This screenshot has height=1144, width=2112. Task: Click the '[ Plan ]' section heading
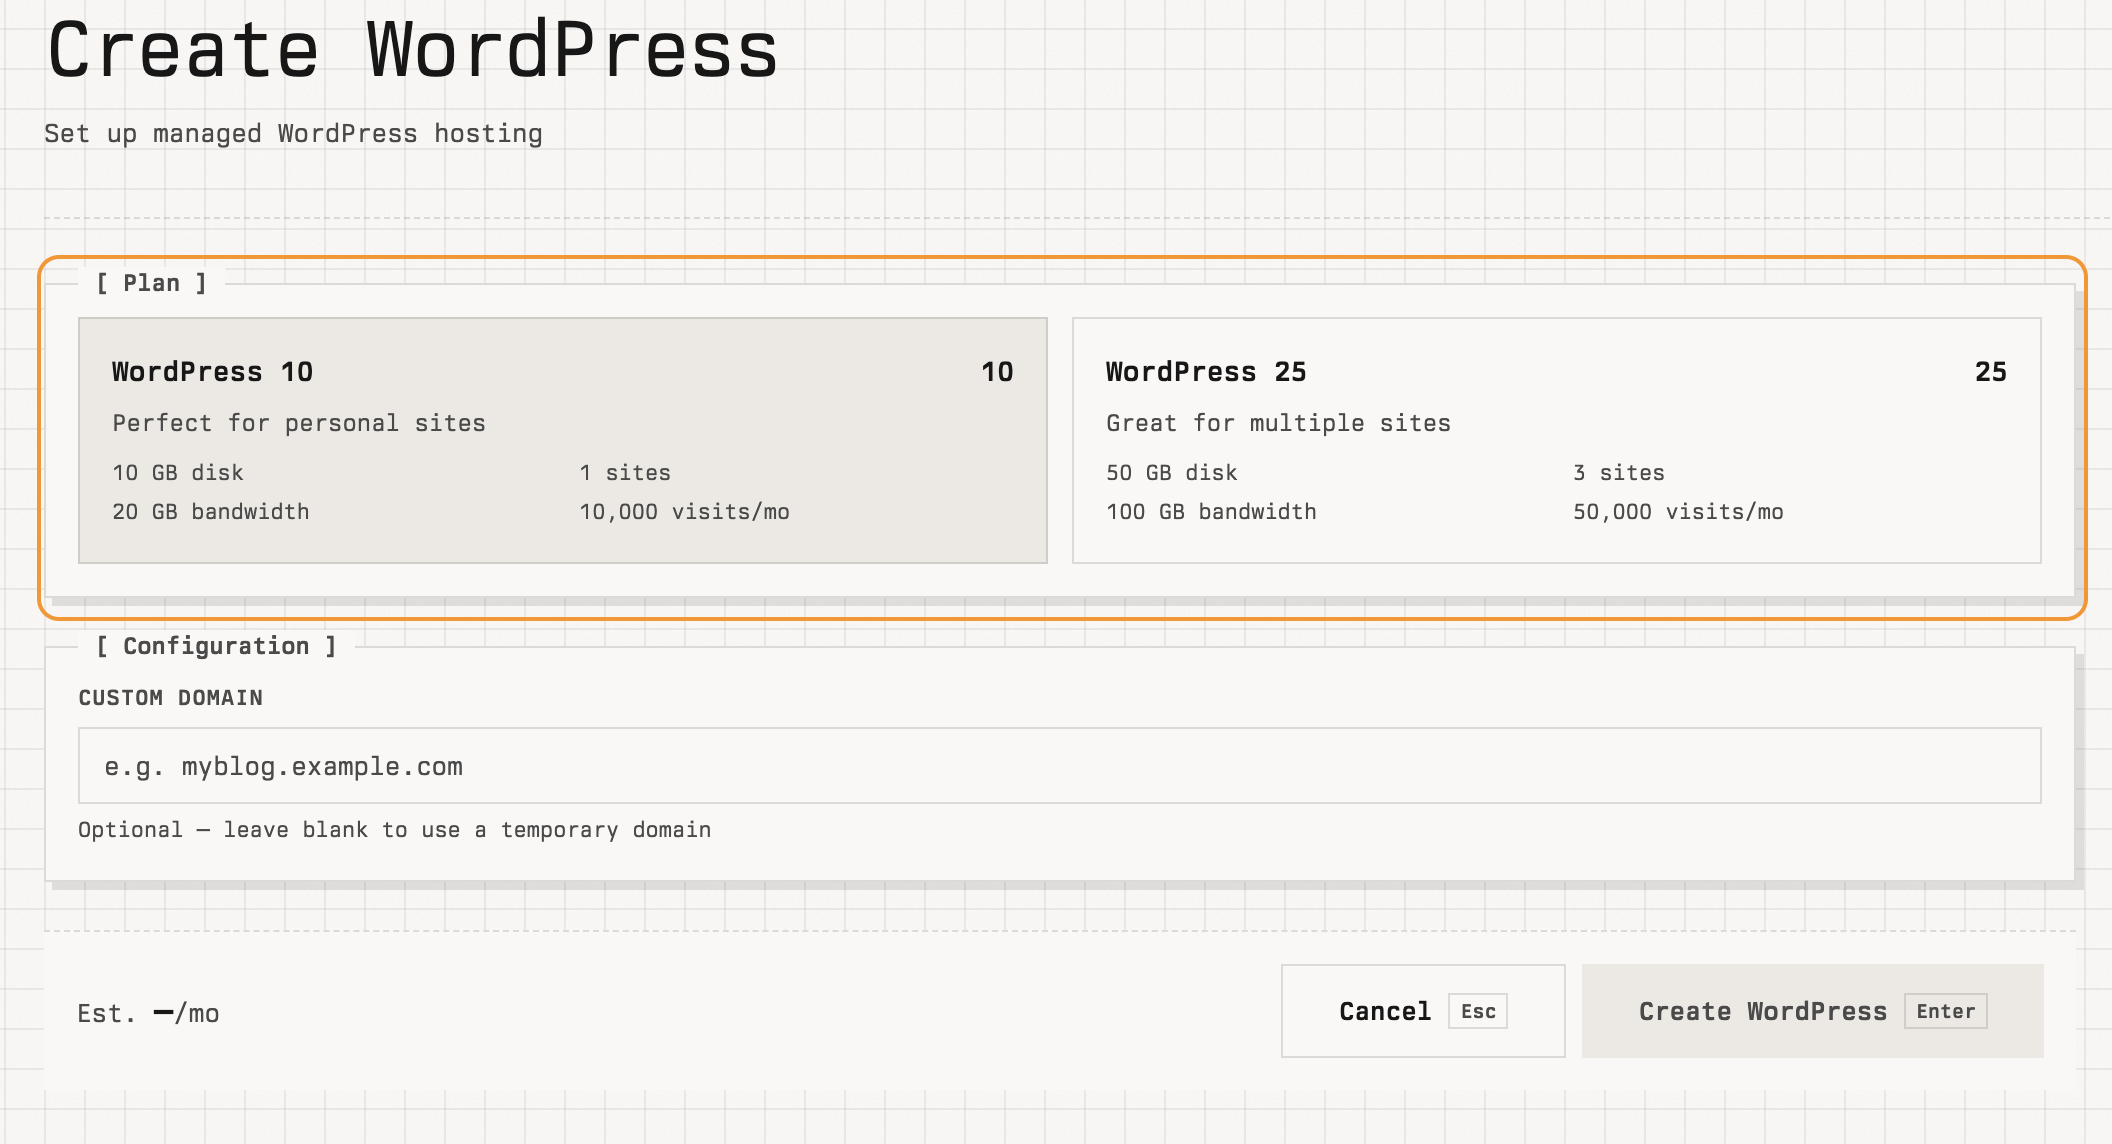click(151, 283)
